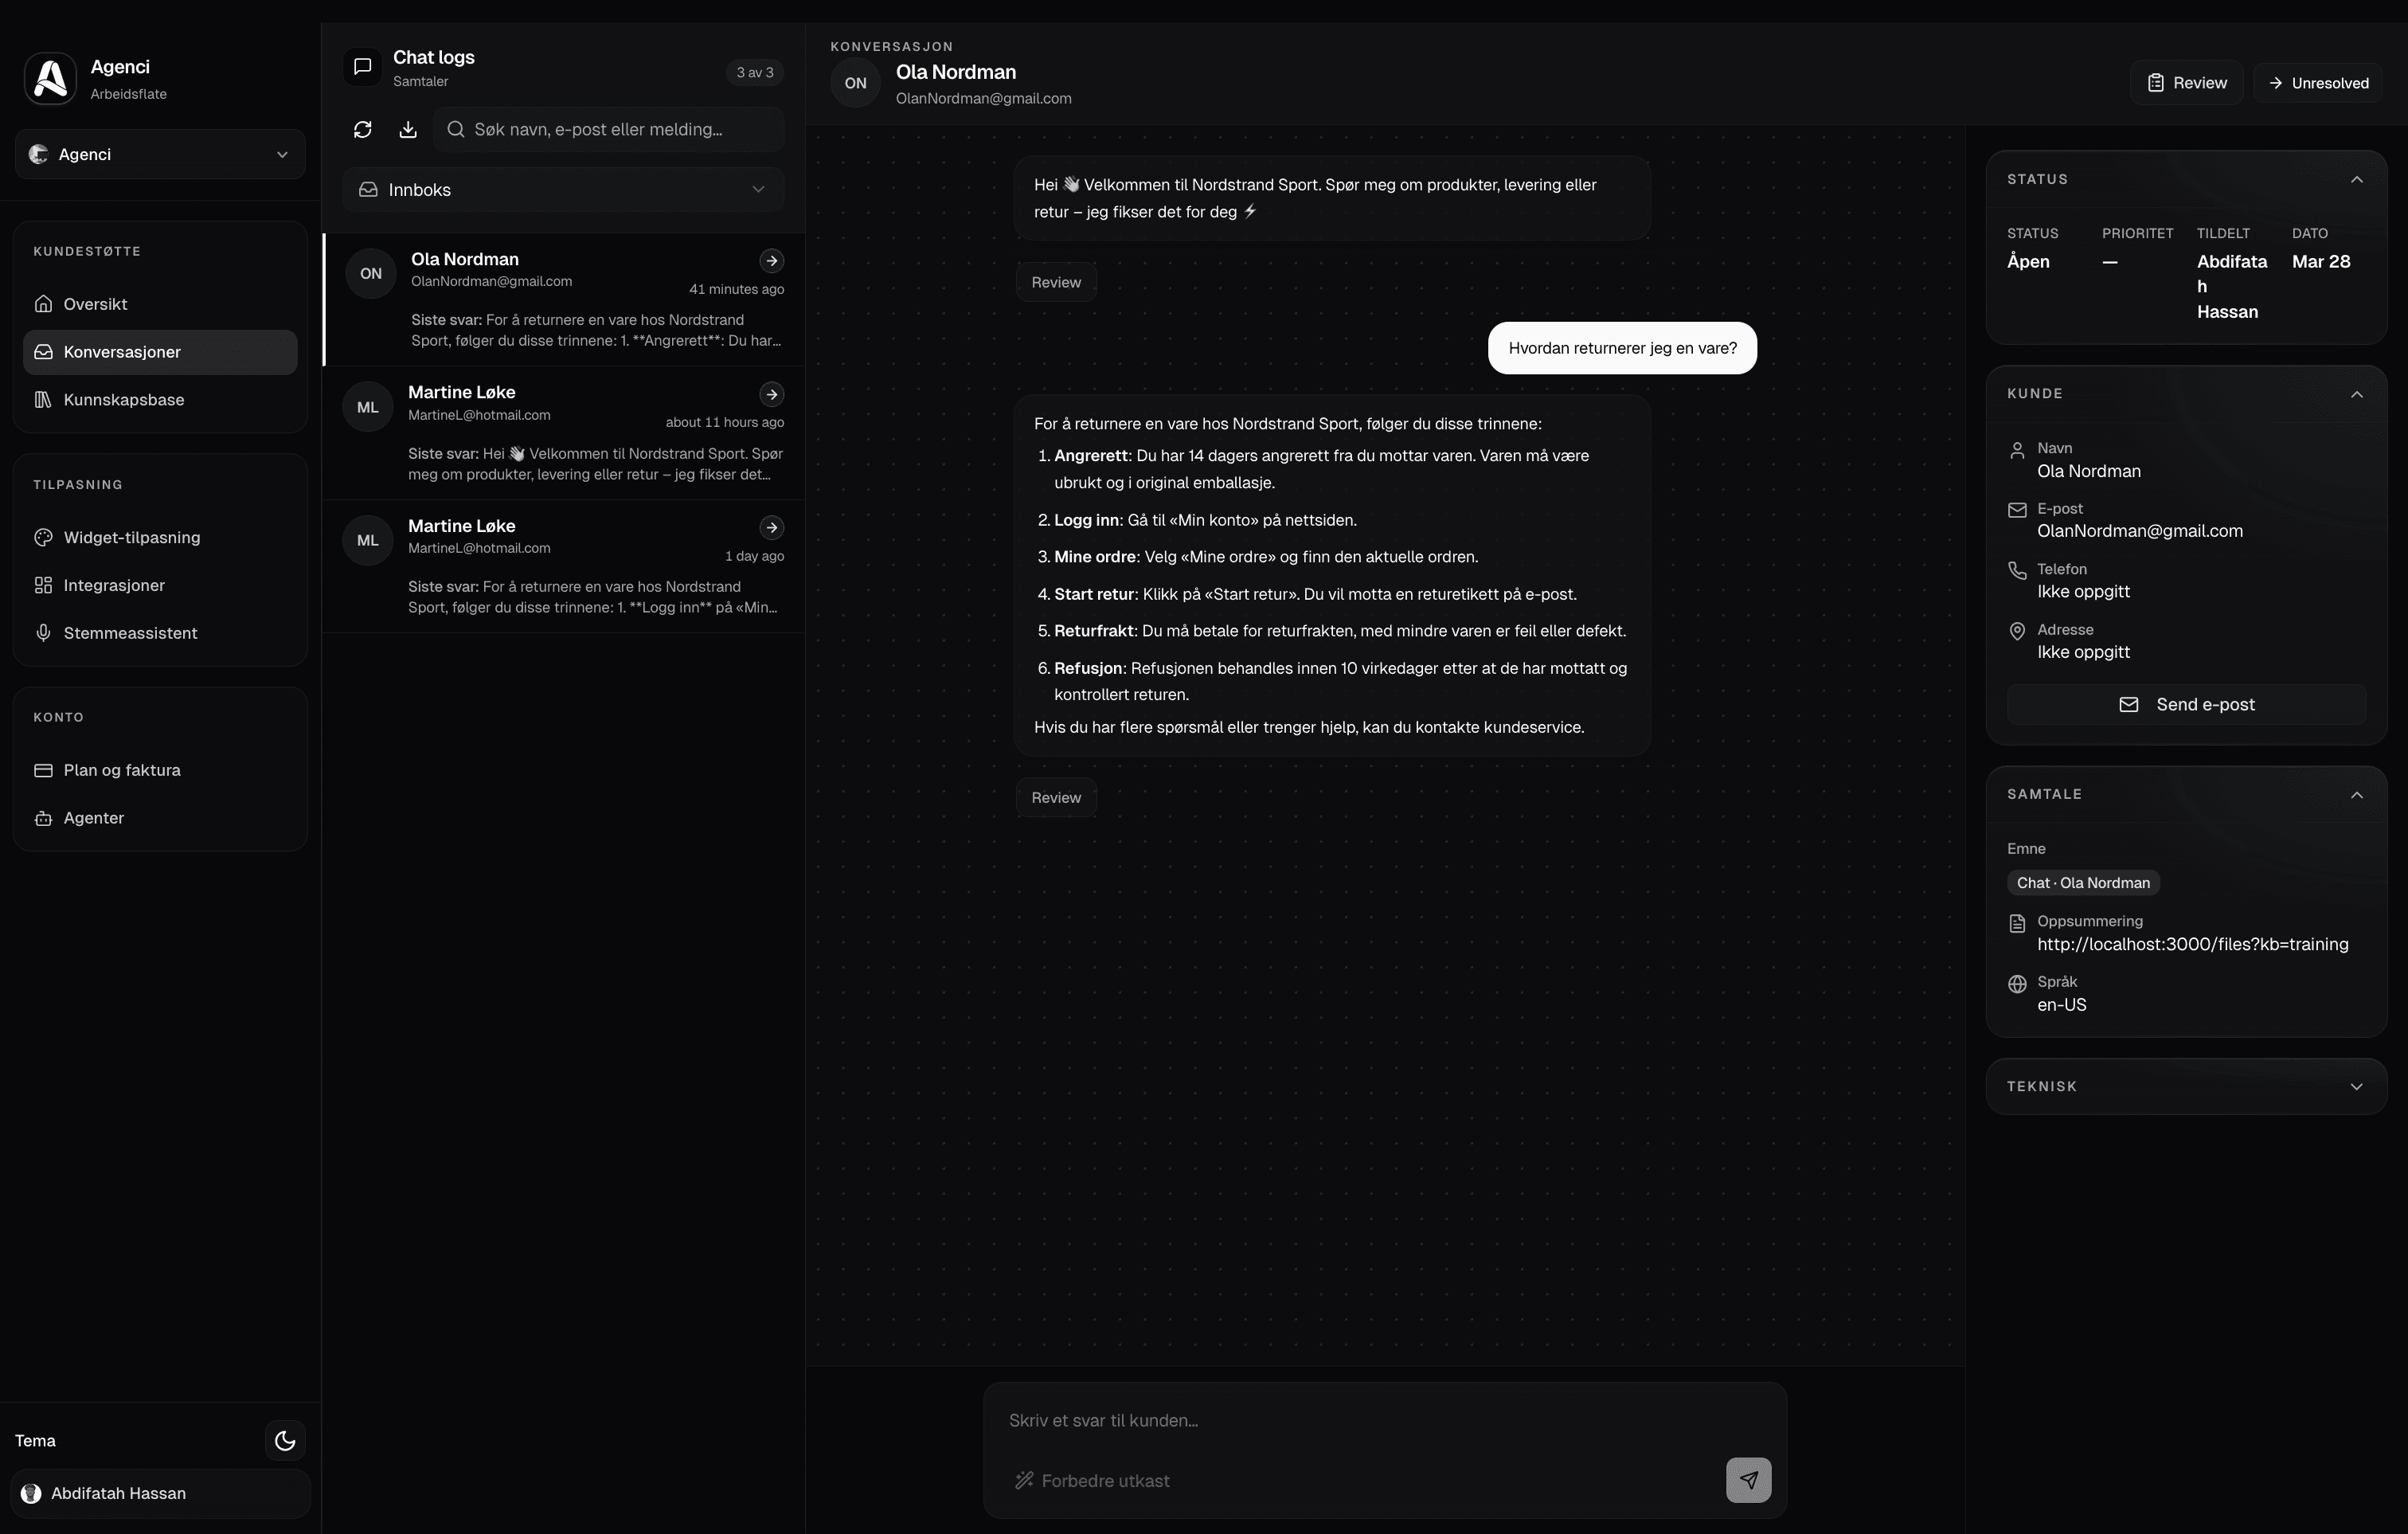Open arrow icon on Ola Nordman conversation

pos(771,261)
